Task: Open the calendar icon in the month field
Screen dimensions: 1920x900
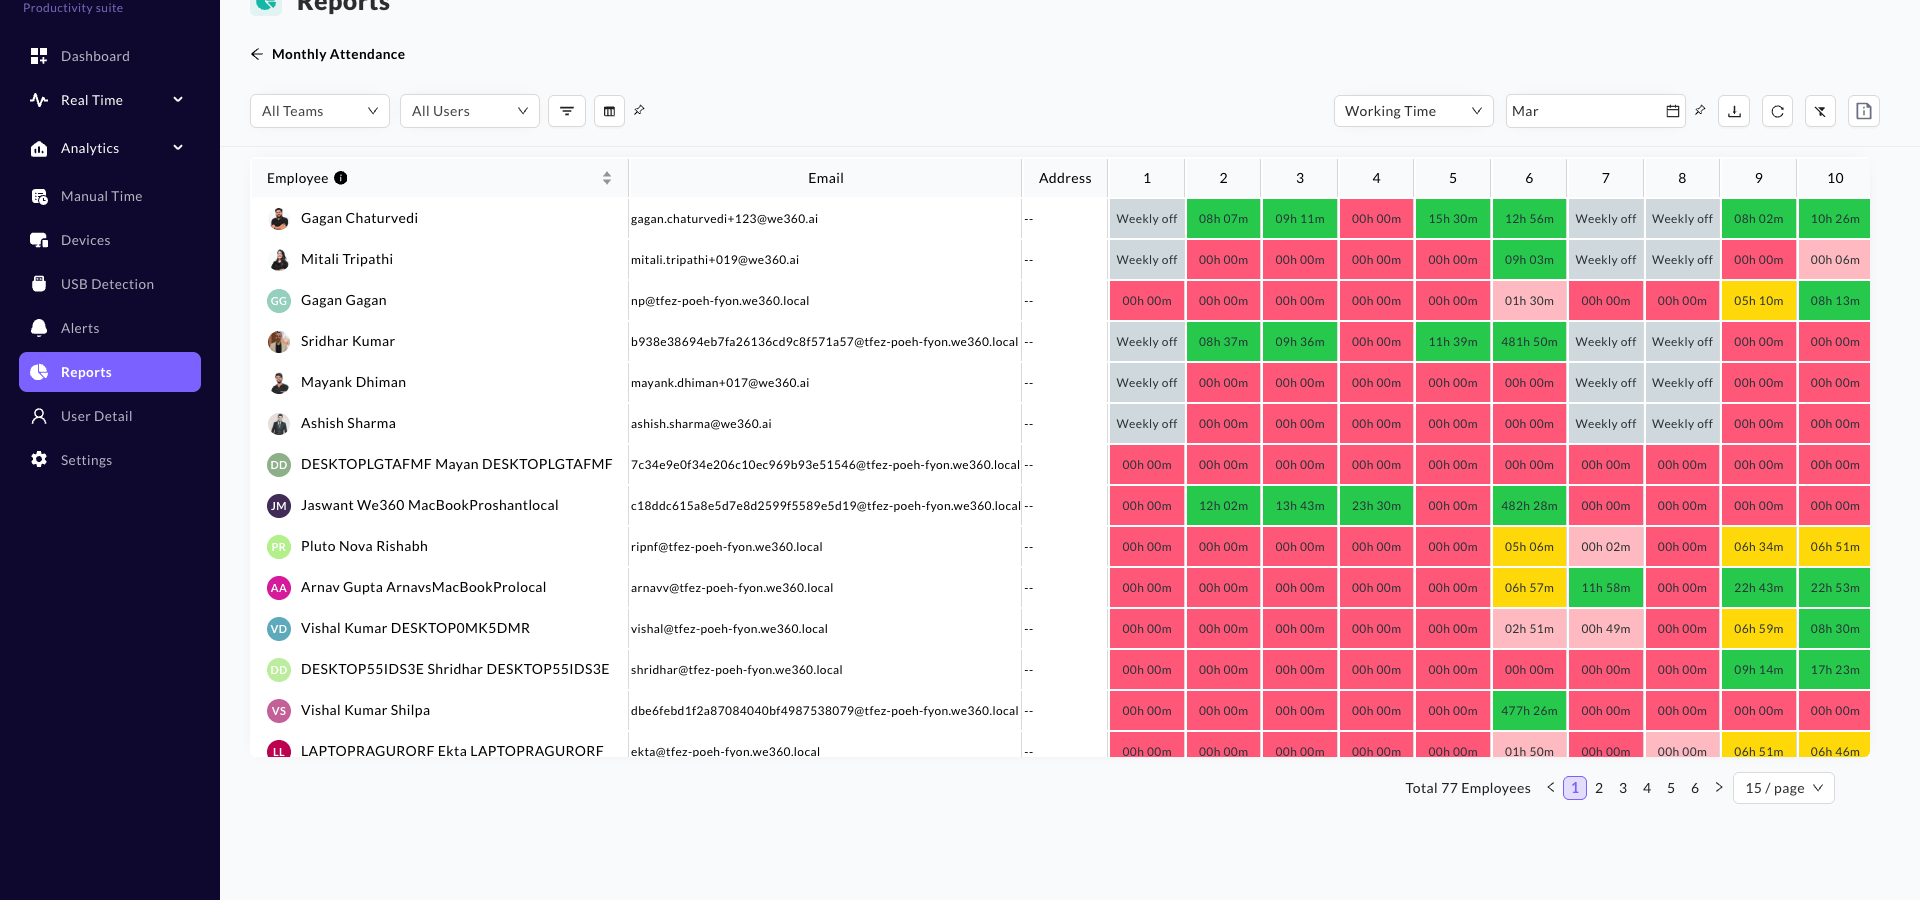Action: (x=1673, y=111)
